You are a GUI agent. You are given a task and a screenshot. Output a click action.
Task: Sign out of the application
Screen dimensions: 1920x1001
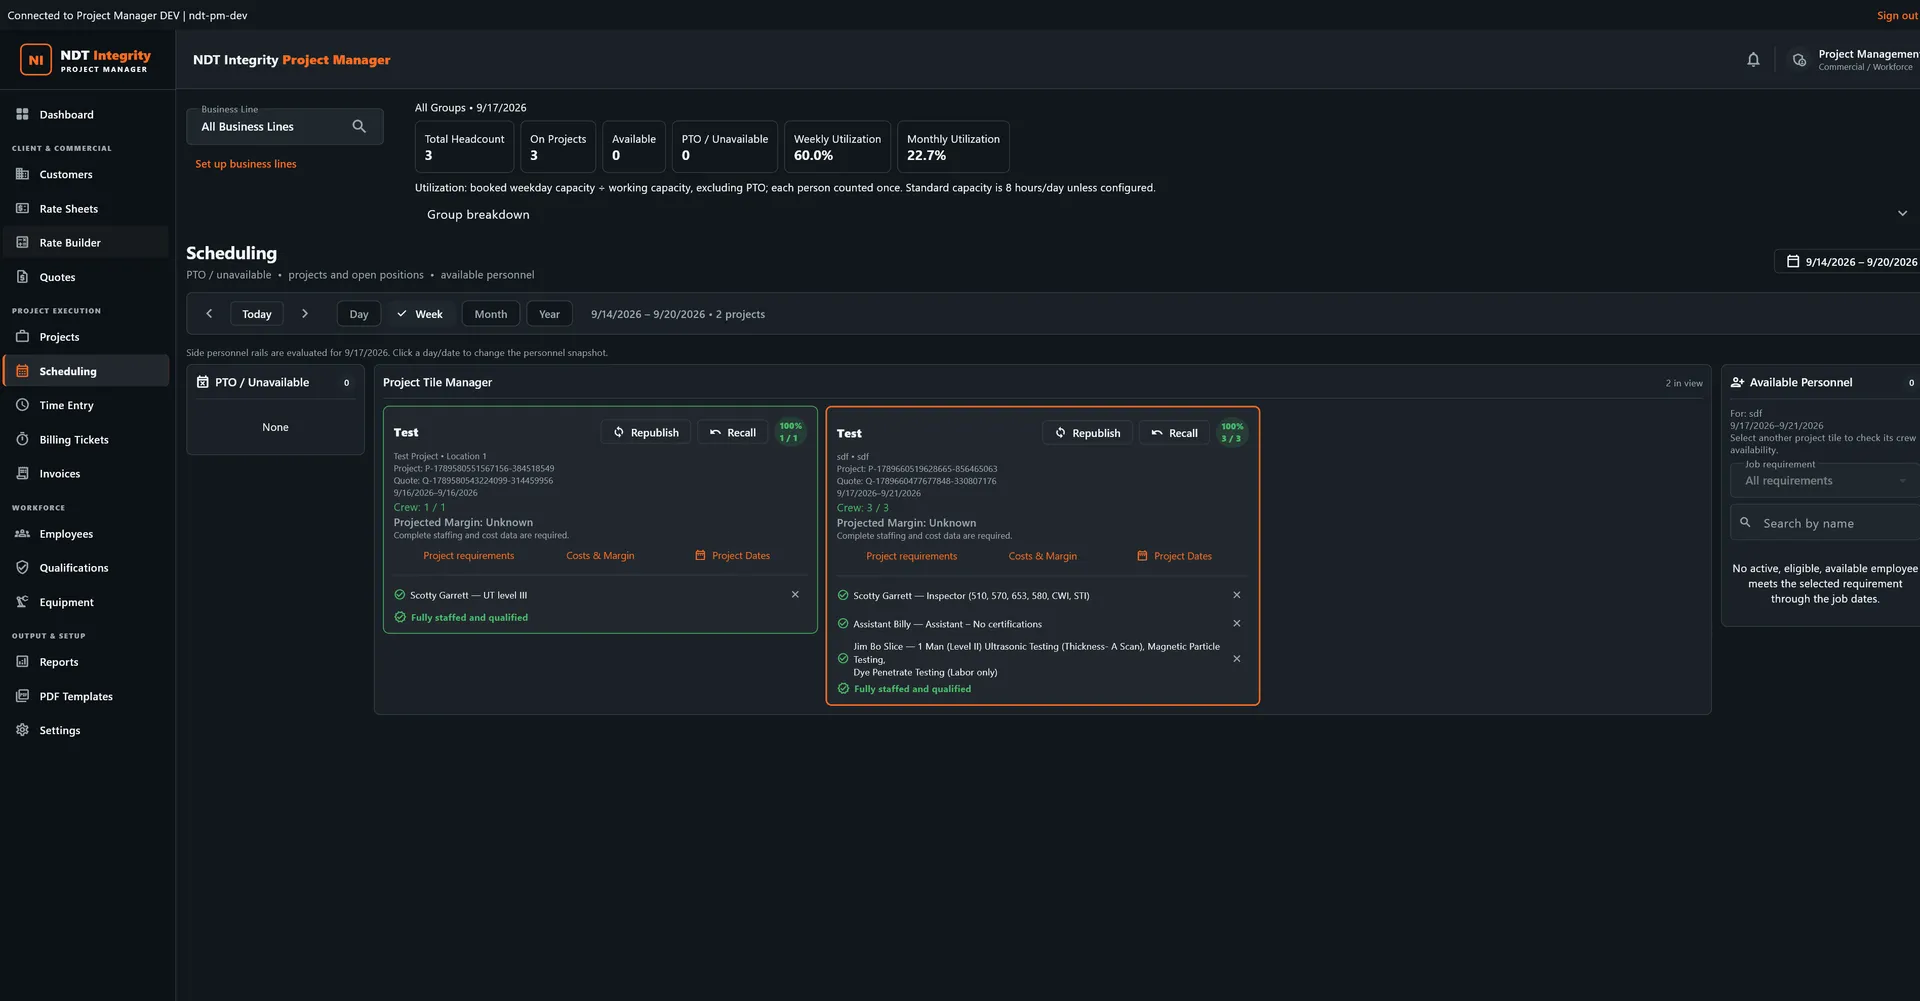(x=1897, y=15)
